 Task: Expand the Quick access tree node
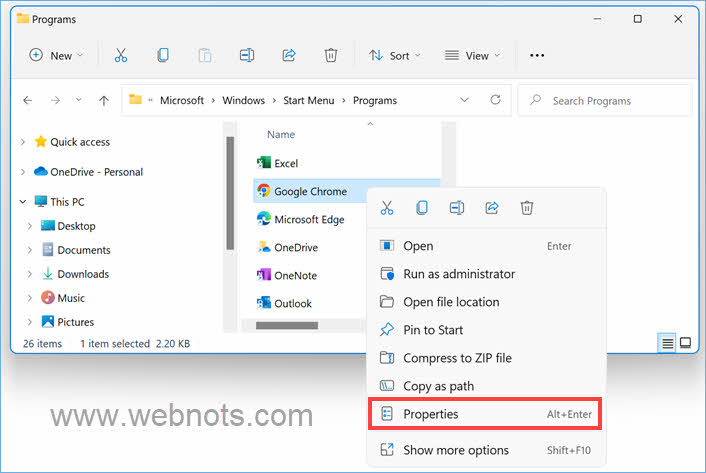pos(23,142)
